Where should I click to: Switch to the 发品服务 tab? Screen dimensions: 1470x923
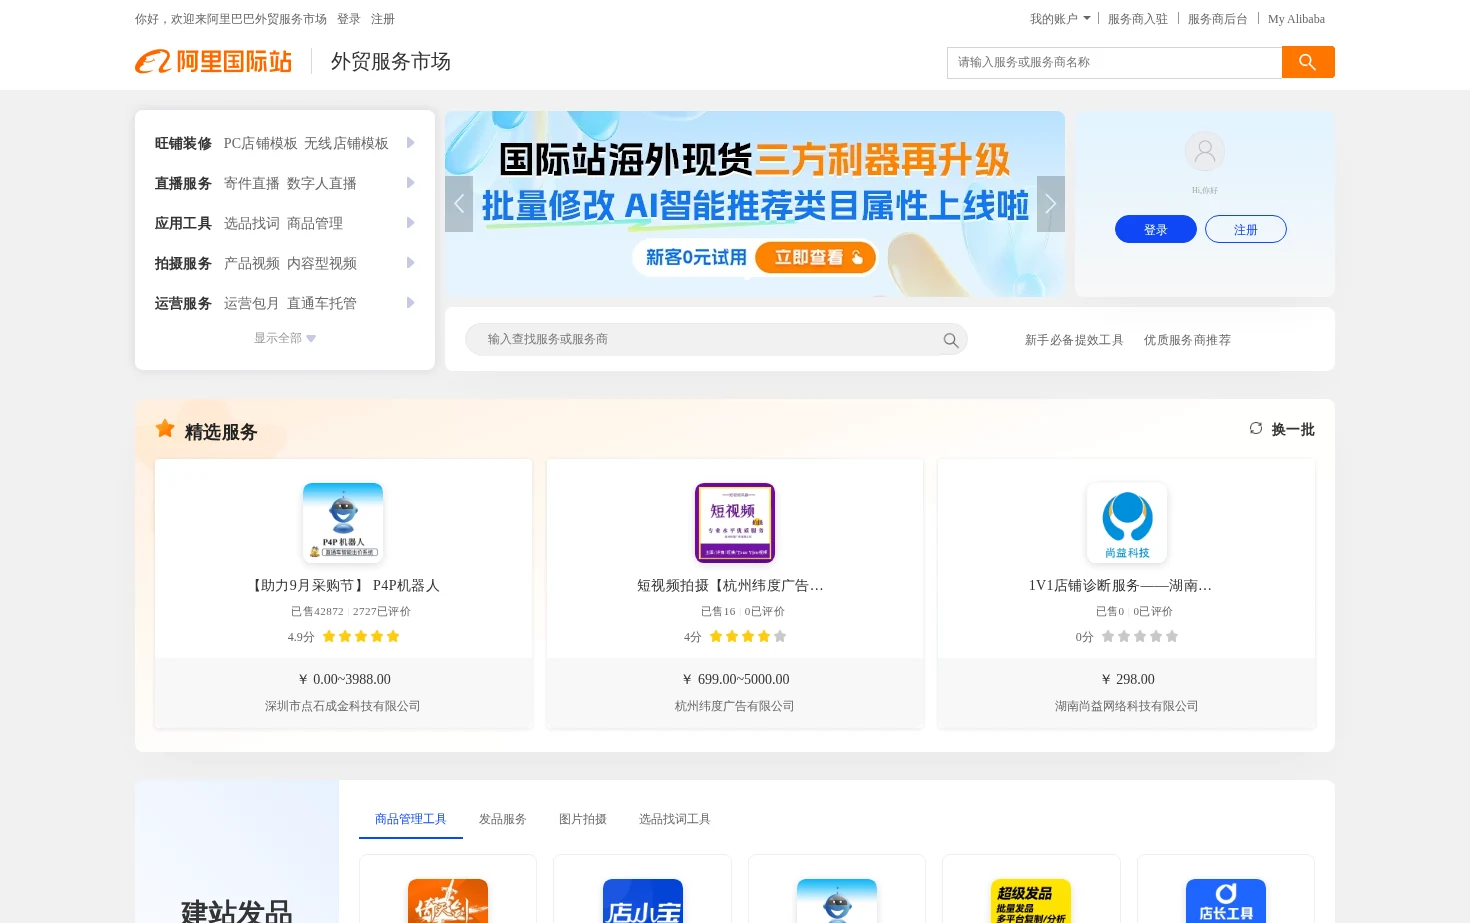tap(503, 819)
